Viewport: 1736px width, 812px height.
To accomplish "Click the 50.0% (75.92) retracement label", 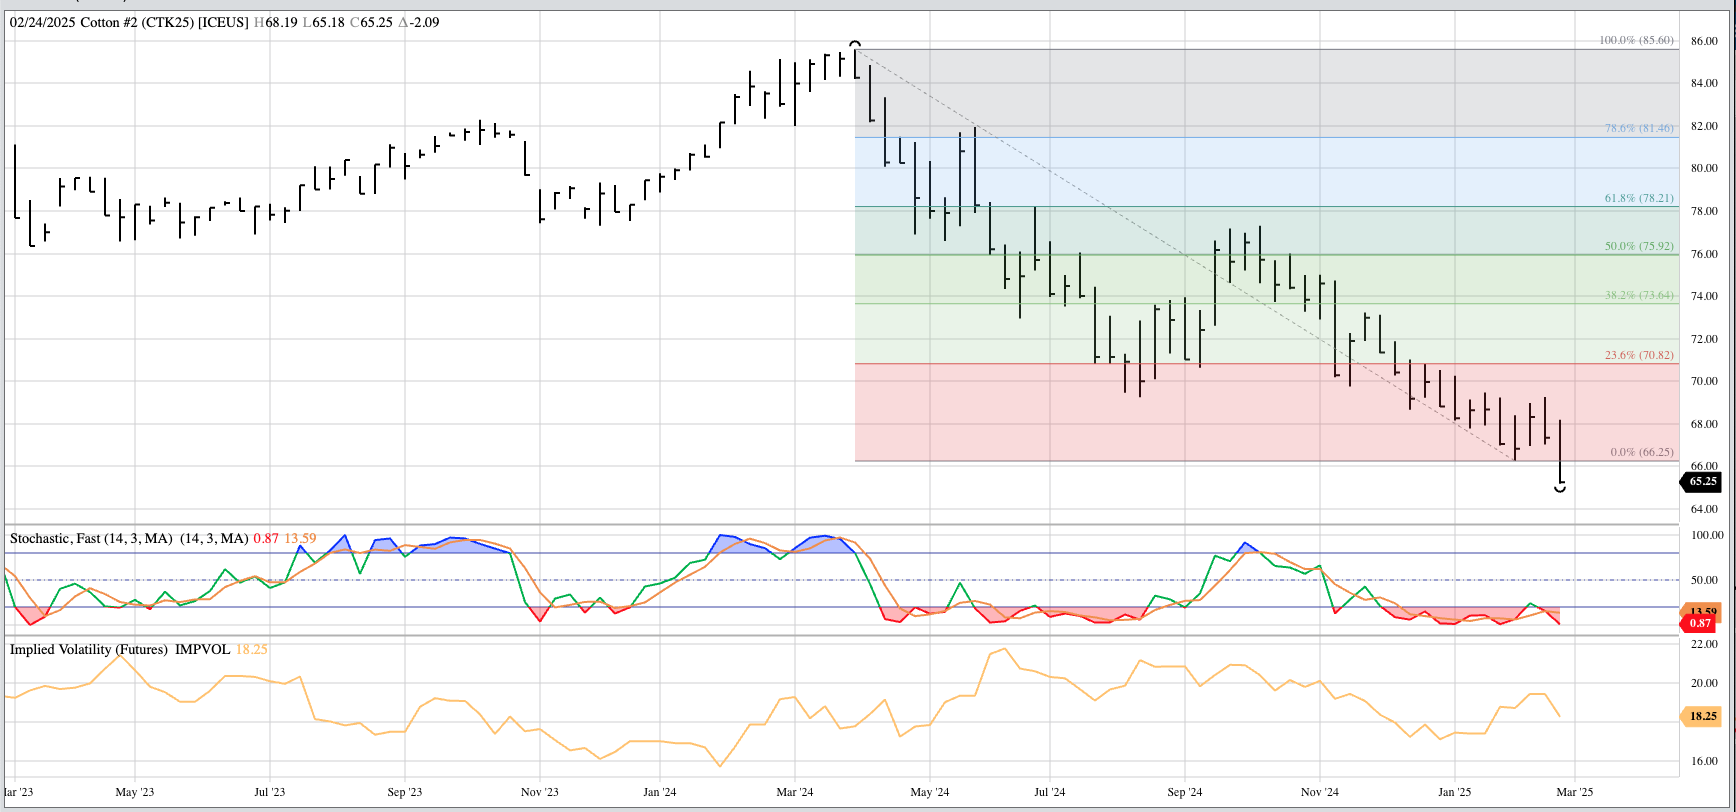I will 1638,246.
